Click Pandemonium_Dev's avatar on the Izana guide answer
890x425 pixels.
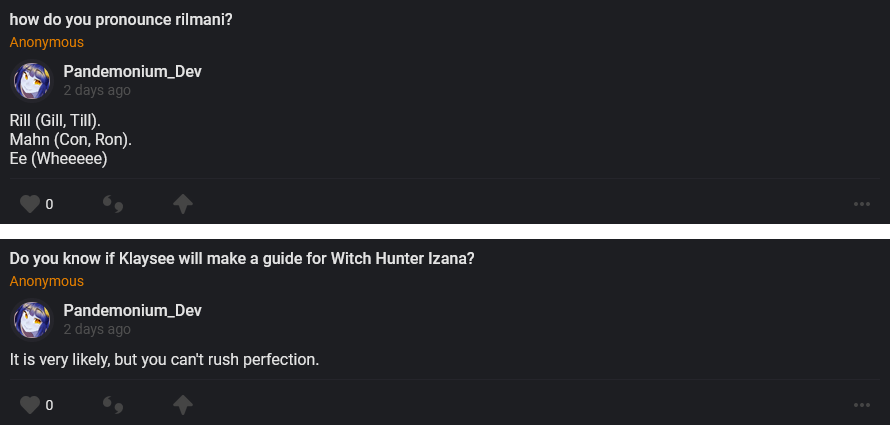tap(31, 319)
